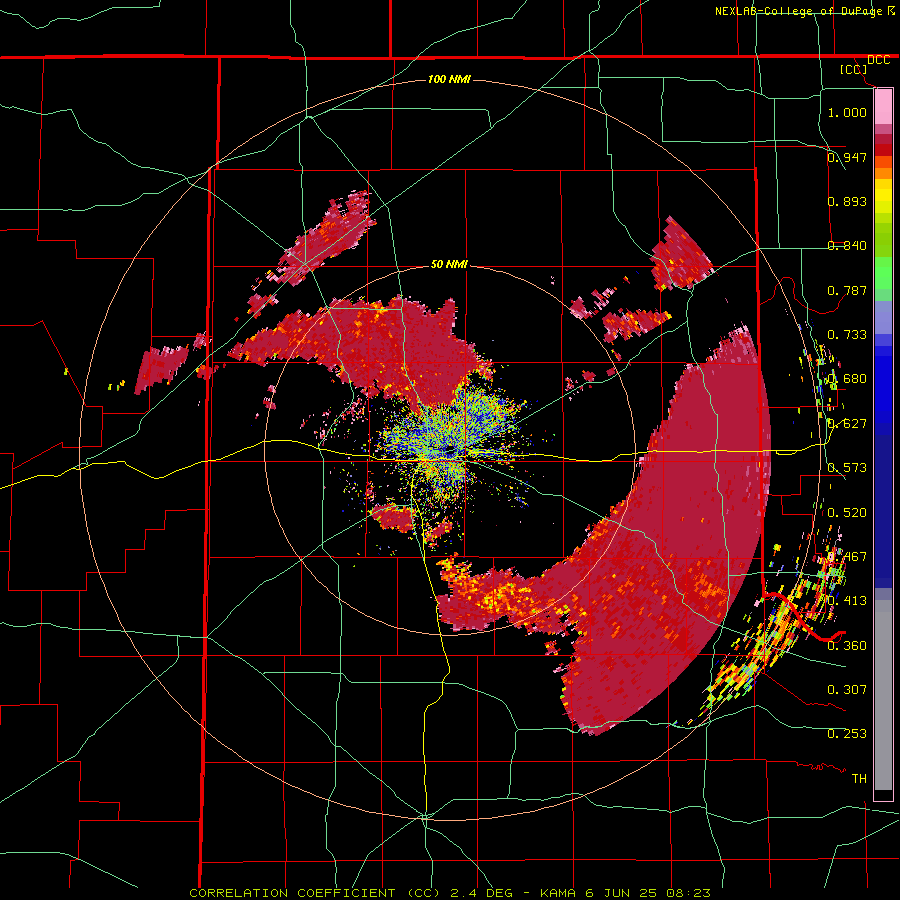Pick the lavender swatch beside the 0.733 value
The image size is (900, 900).
[x=883, y=317]
